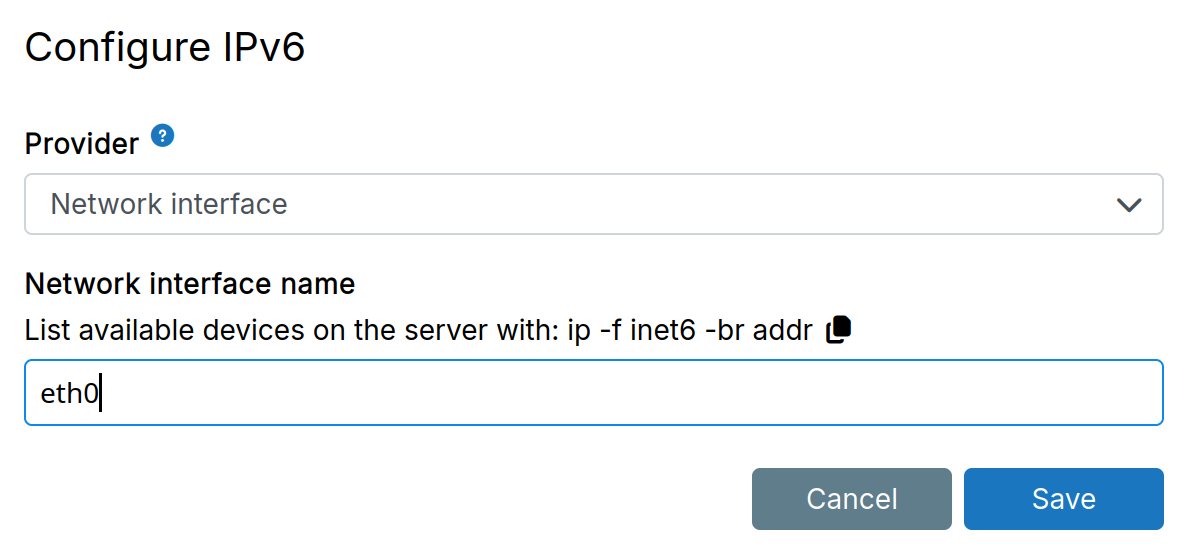Save the IPv6 configuration
Viewport: 1188px width, 554px height.
[x=1063, y=499]
